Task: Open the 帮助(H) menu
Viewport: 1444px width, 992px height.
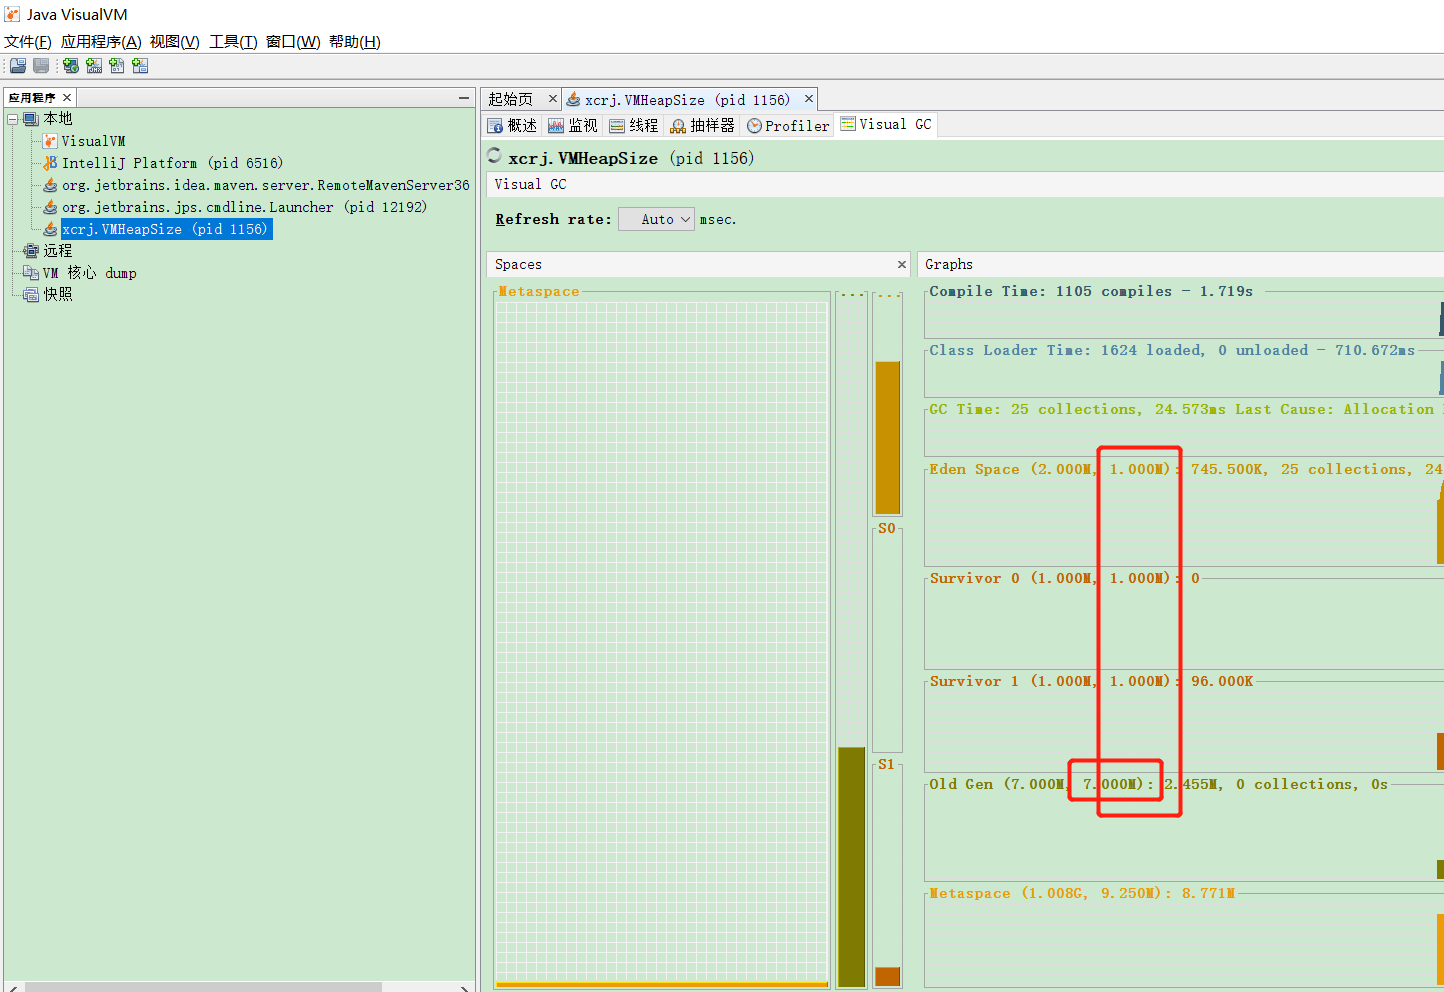Action: click(355, 42)
